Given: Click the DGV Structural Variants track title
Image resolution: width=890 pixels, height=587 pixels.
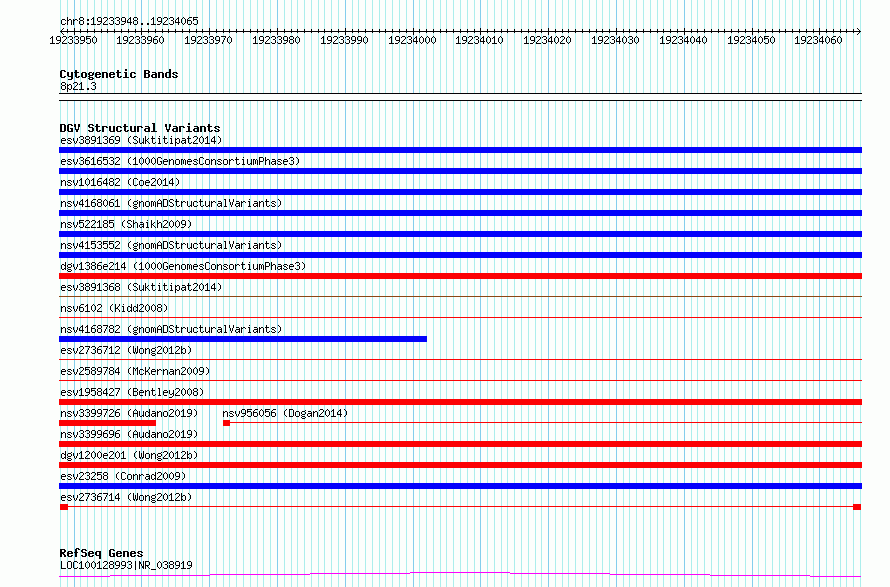Looking at the screenshot, I should pyautogui.click(x=140, y=128).
